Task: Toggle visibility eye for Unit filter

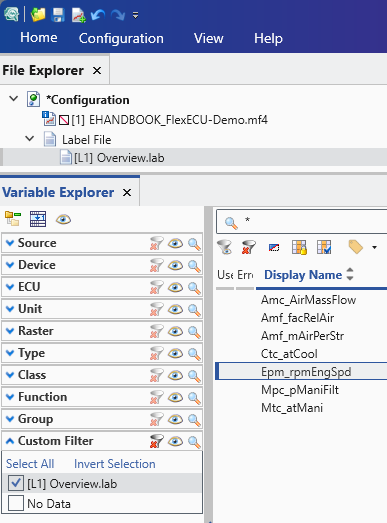Action: pos(175,310)
